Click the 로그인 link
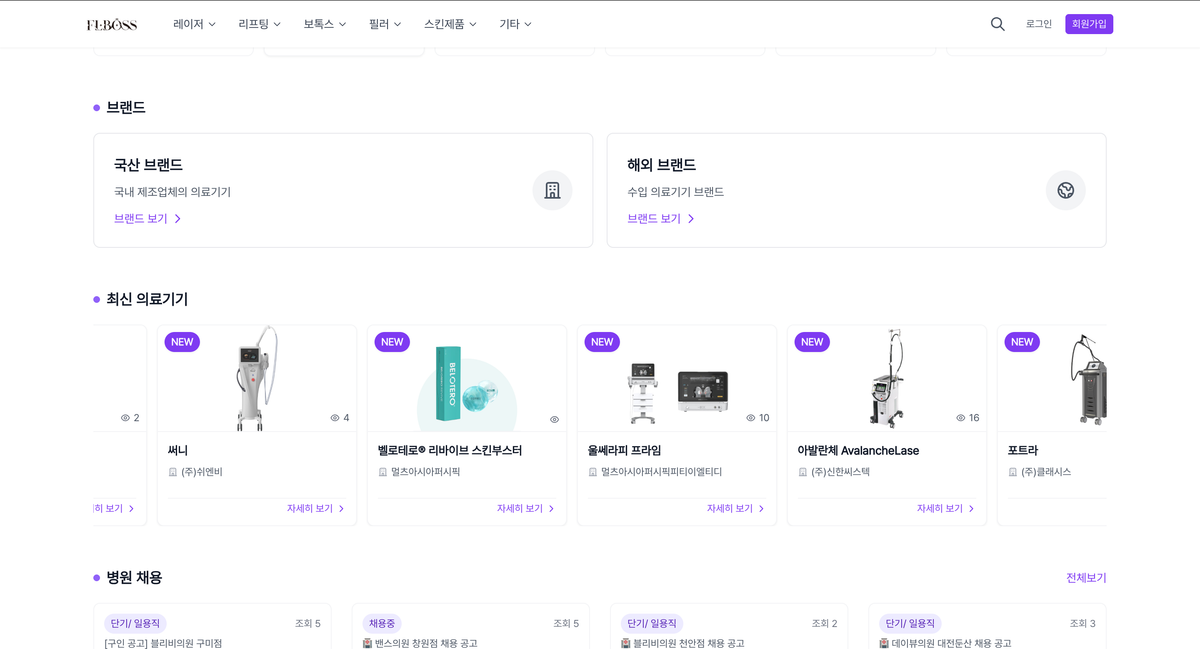This screenshot has height=649, width=1200. [x=1038, y=24]
